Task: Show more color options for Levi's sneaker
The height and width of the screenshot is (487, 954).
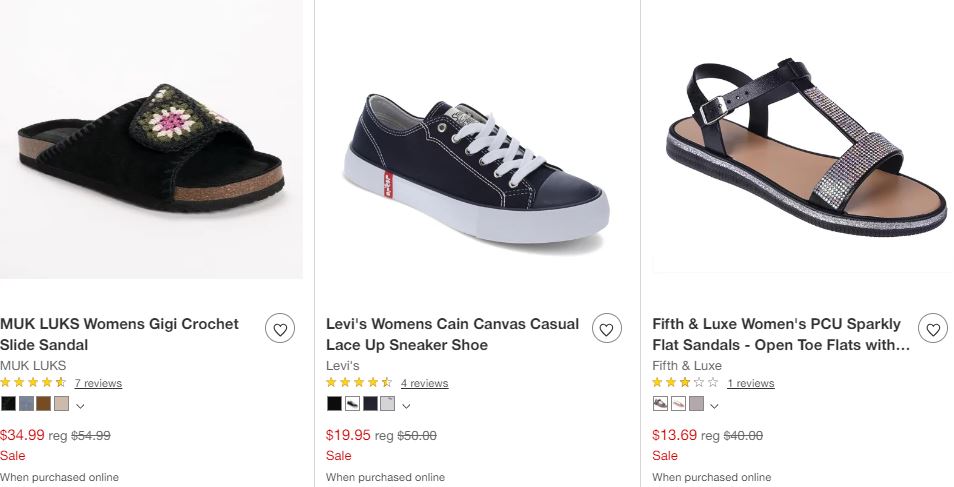Action: (x=406, y=405)
